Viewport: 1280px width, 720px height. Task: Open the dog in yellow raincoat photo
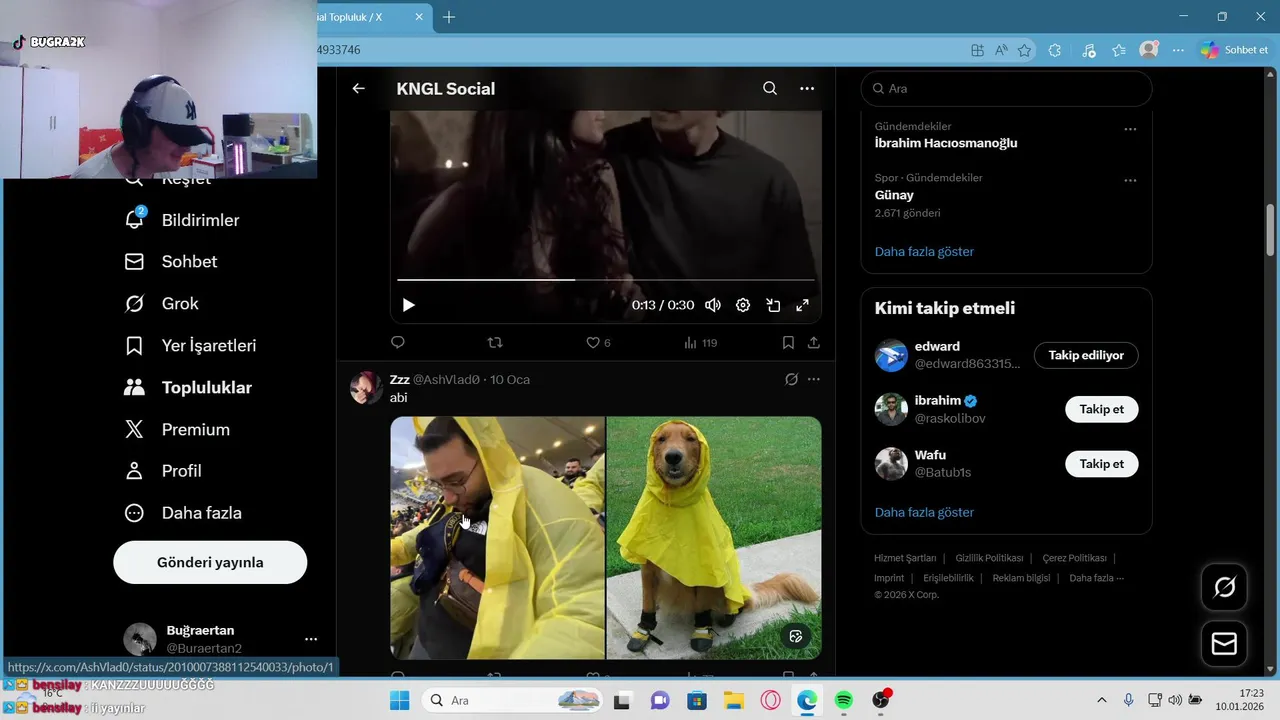coord(714,537)
